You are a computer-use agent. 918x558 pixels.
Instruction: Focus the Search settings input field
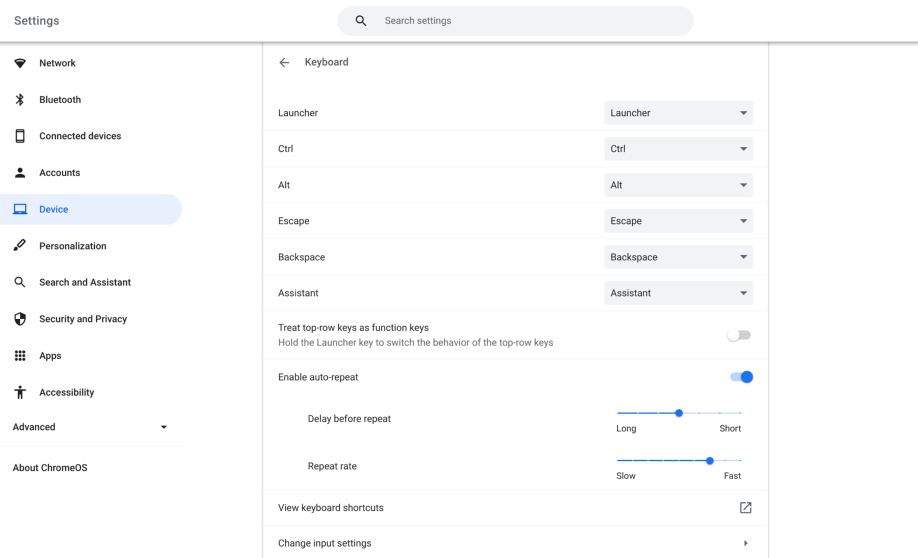tap(515, 21)
